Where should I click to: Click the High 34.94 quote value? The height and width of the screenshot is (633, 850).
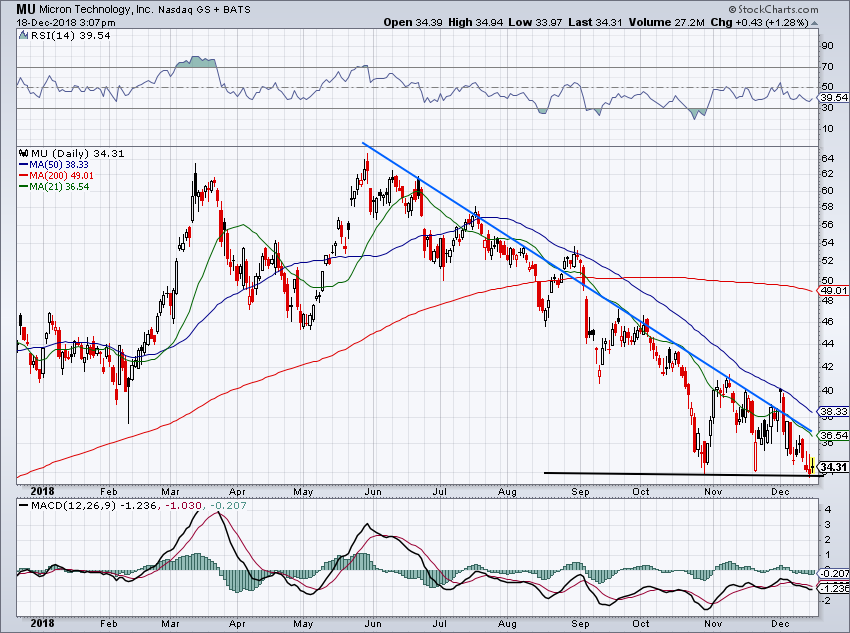[475, 22]
